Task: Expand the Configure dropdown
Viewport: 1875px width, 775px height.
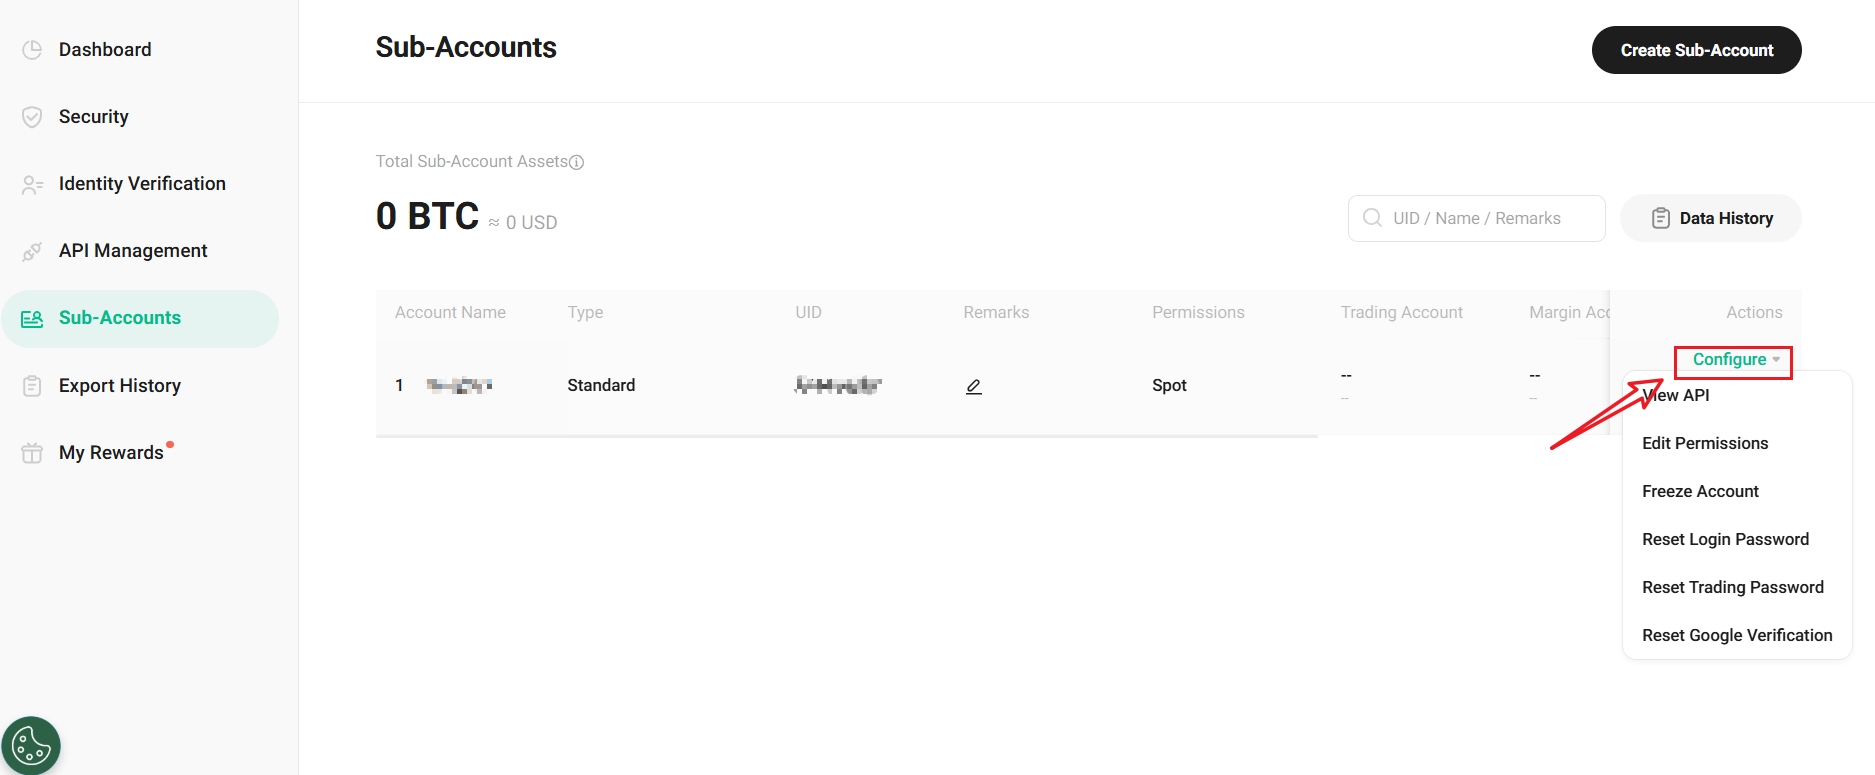Action: [1734, 360]
